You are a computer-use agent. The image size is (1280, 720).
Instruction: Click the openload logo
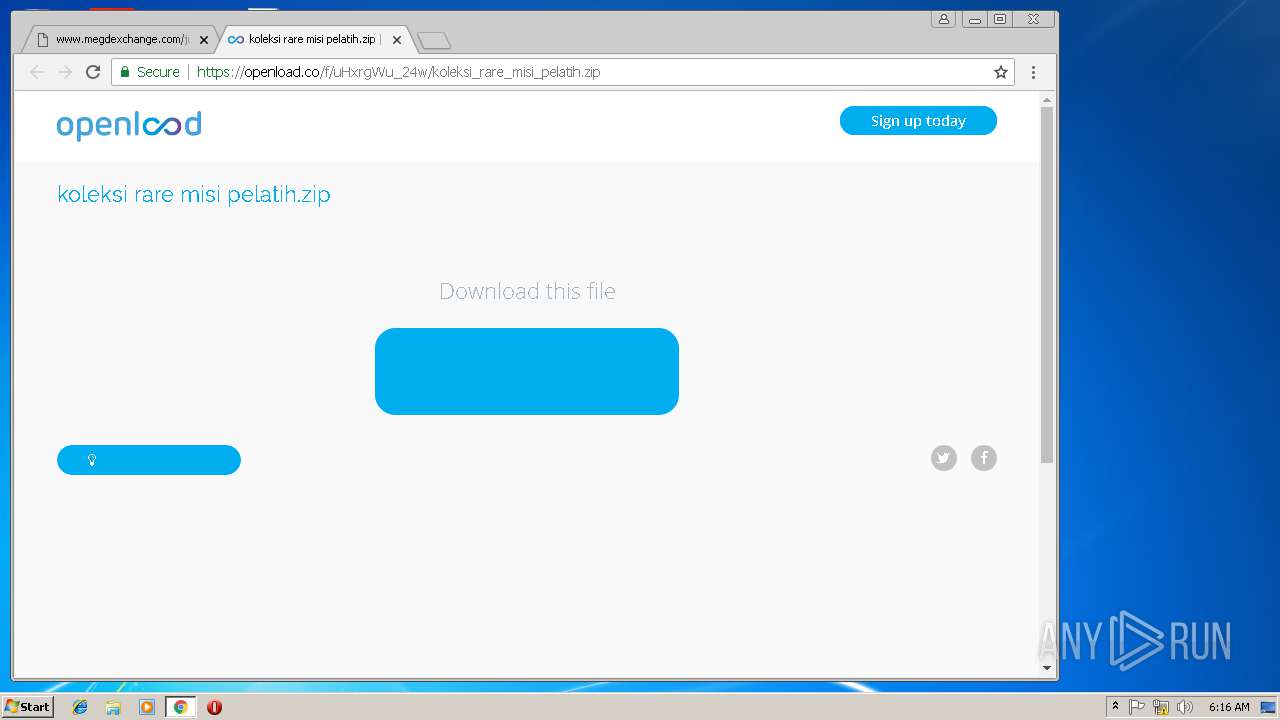(129, 125)
